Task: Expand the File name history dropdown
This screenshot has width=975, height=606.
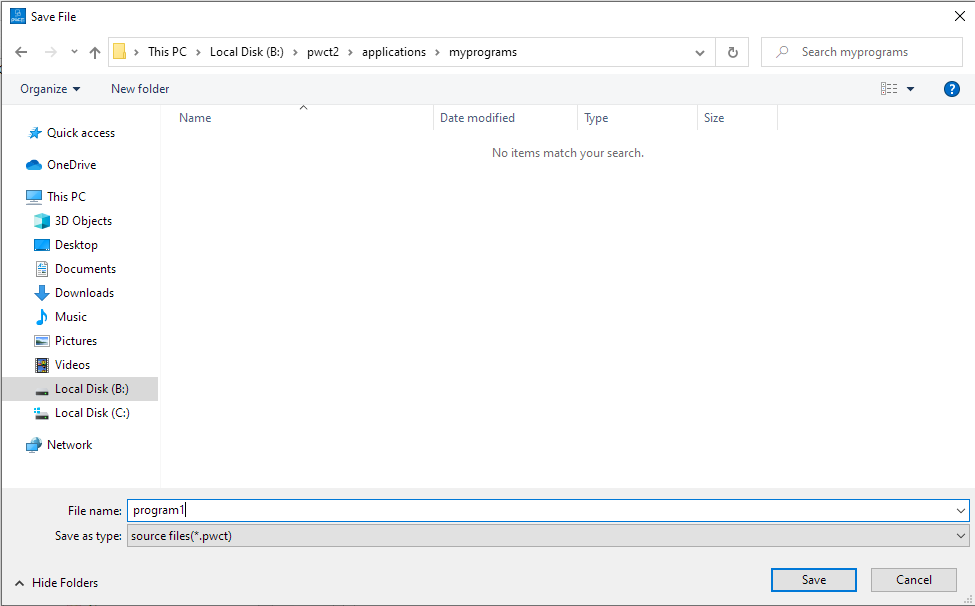Action: click(960, 510)
